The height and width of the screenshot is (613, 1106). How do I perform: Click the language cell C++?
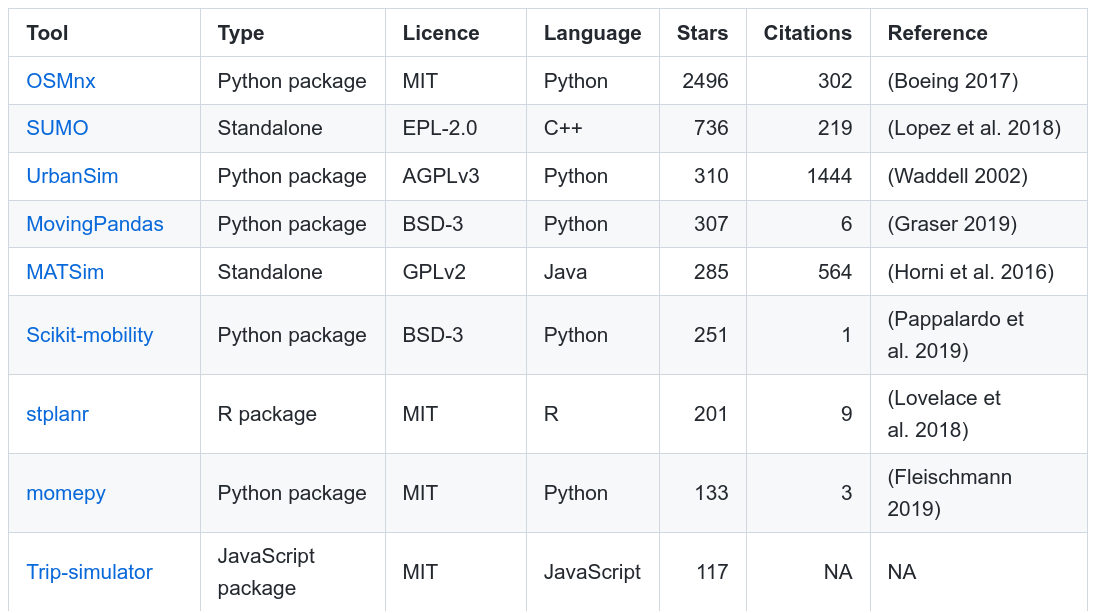[563, 128]
